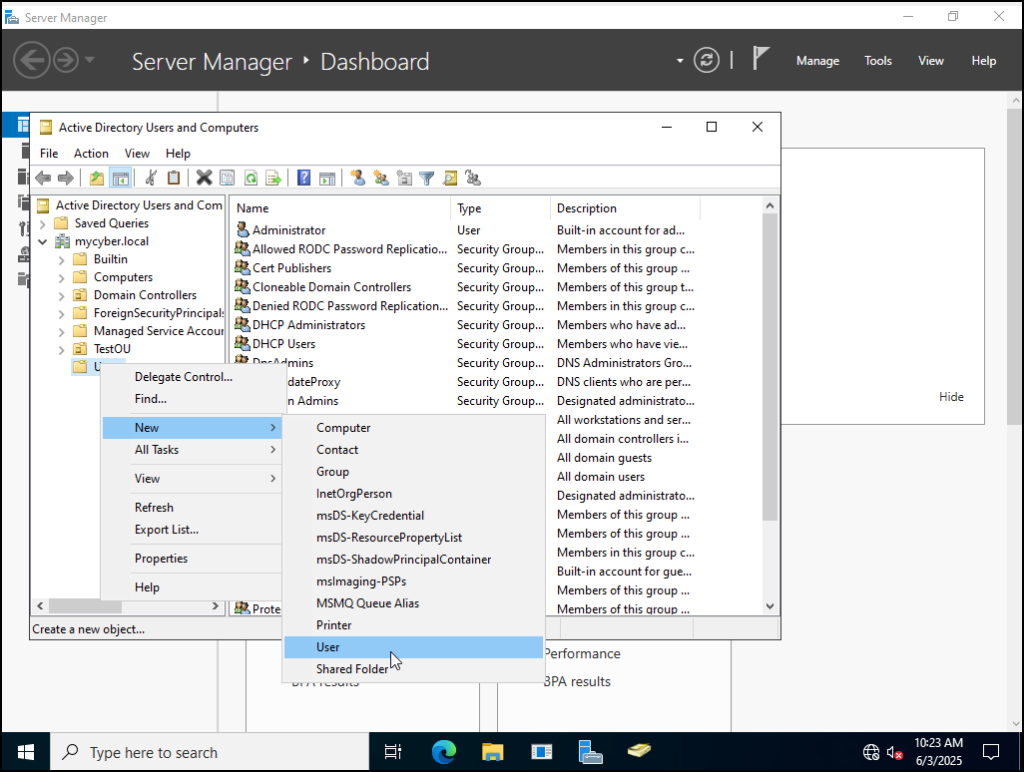Open Task View on the taskbar
Screen dimensions: 1024x772
(392, 752)
